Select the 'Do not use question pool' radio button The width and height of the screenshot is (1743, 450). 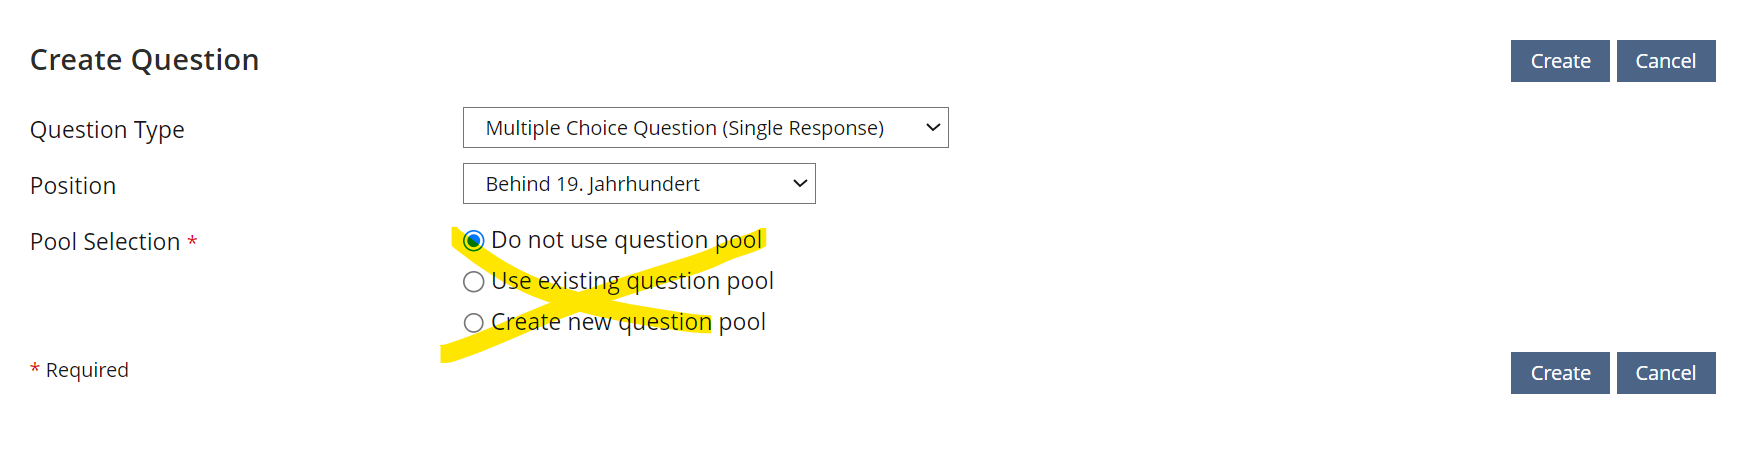[x=474, y=241]
